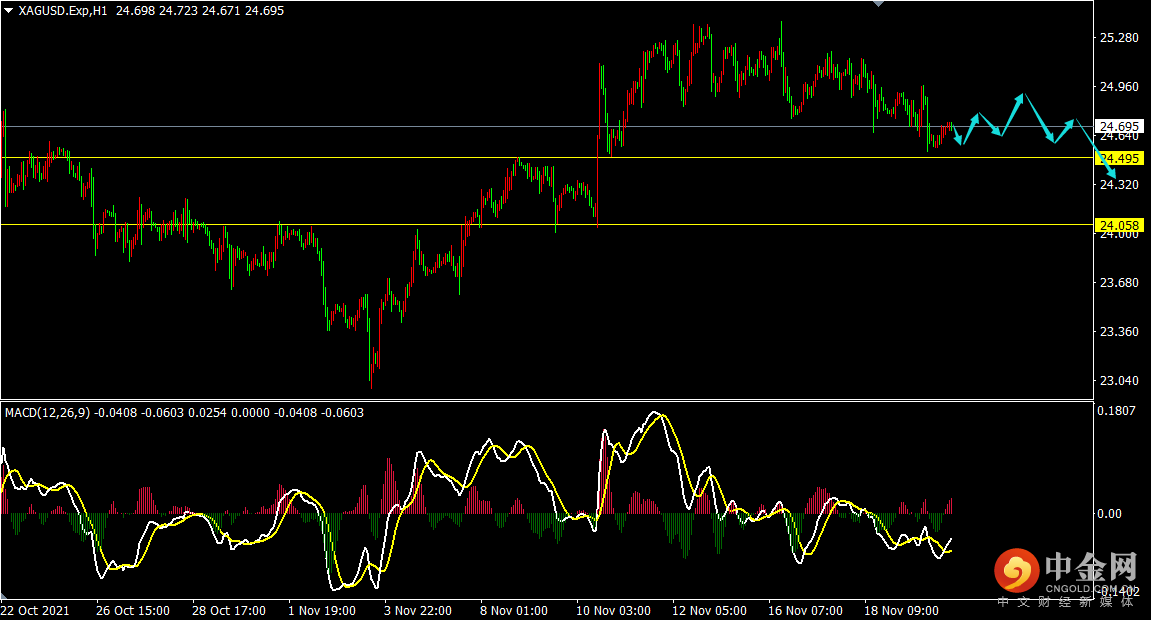1151x620 pixels.
Task: Open the 中金网 watermark text link
Action: [1090, 569]
